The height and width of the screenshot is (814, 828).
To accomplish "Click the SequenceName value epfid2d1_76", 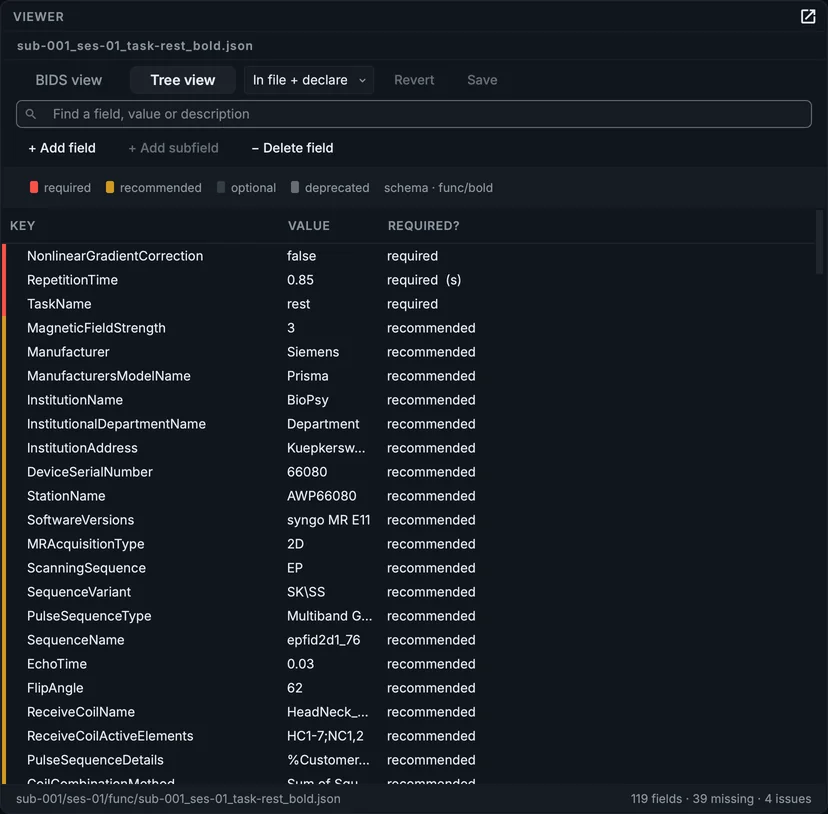I will (323, 640).
